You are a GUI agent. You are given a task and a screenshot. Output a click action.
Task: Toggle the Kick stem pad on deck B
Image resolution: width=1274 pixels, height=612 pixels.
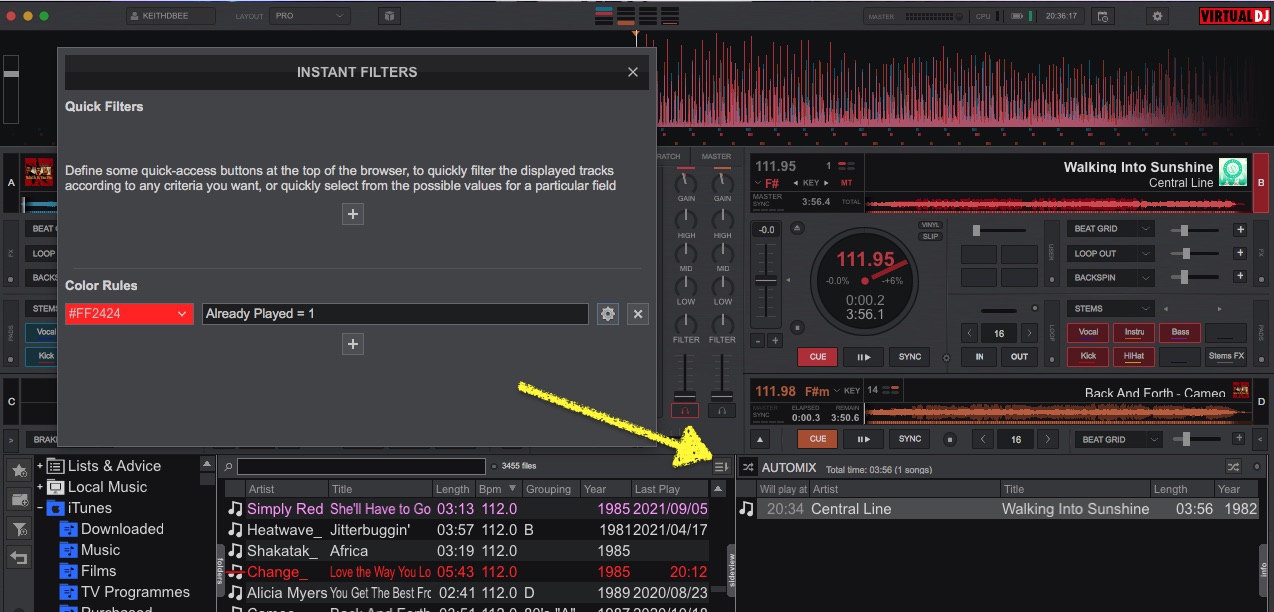[x=1088, y=356]
